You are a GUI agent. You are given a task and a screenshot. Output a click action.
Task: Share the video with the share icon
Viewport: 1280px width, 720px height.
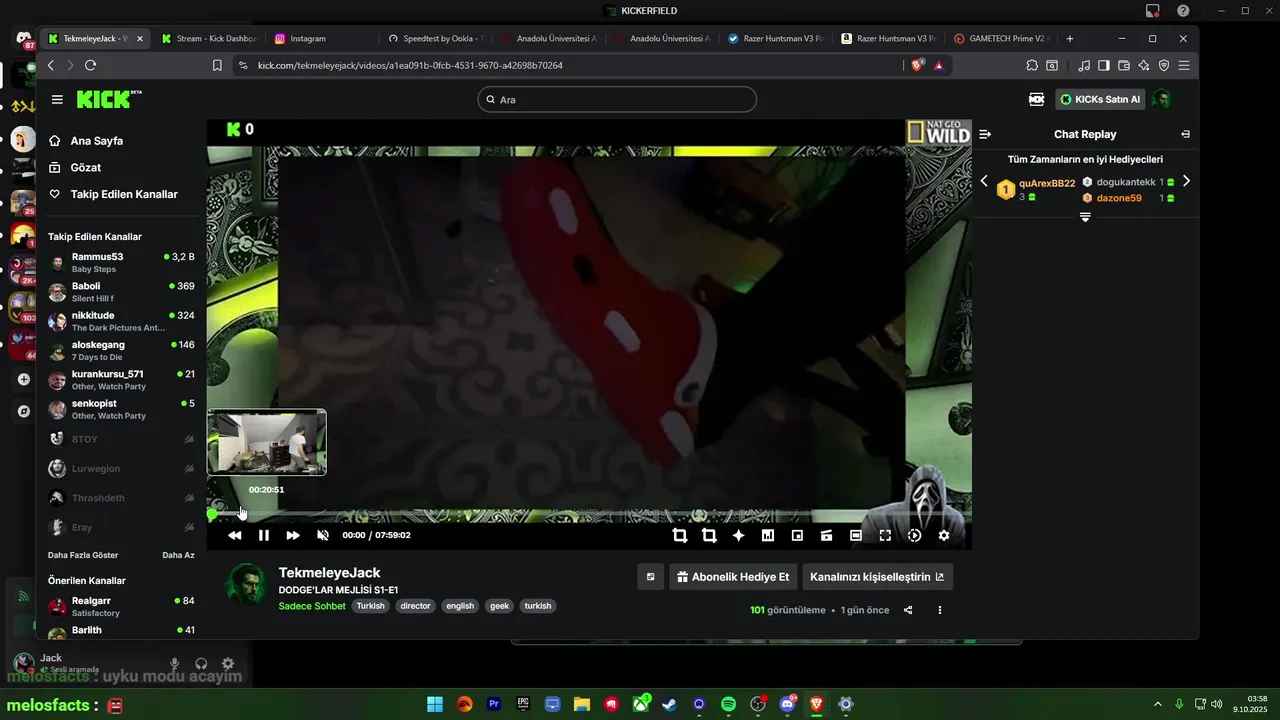(908, 610)
